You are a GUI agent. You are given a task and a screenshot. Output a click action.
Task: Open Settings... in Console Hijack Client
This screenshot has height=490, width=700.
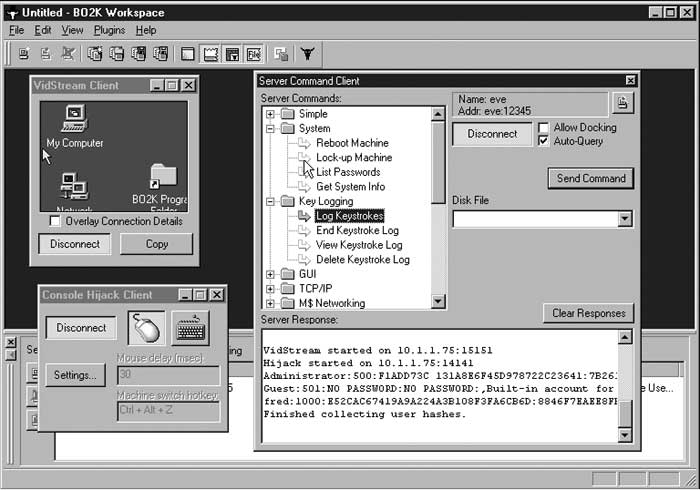click(x=75, y=375)
